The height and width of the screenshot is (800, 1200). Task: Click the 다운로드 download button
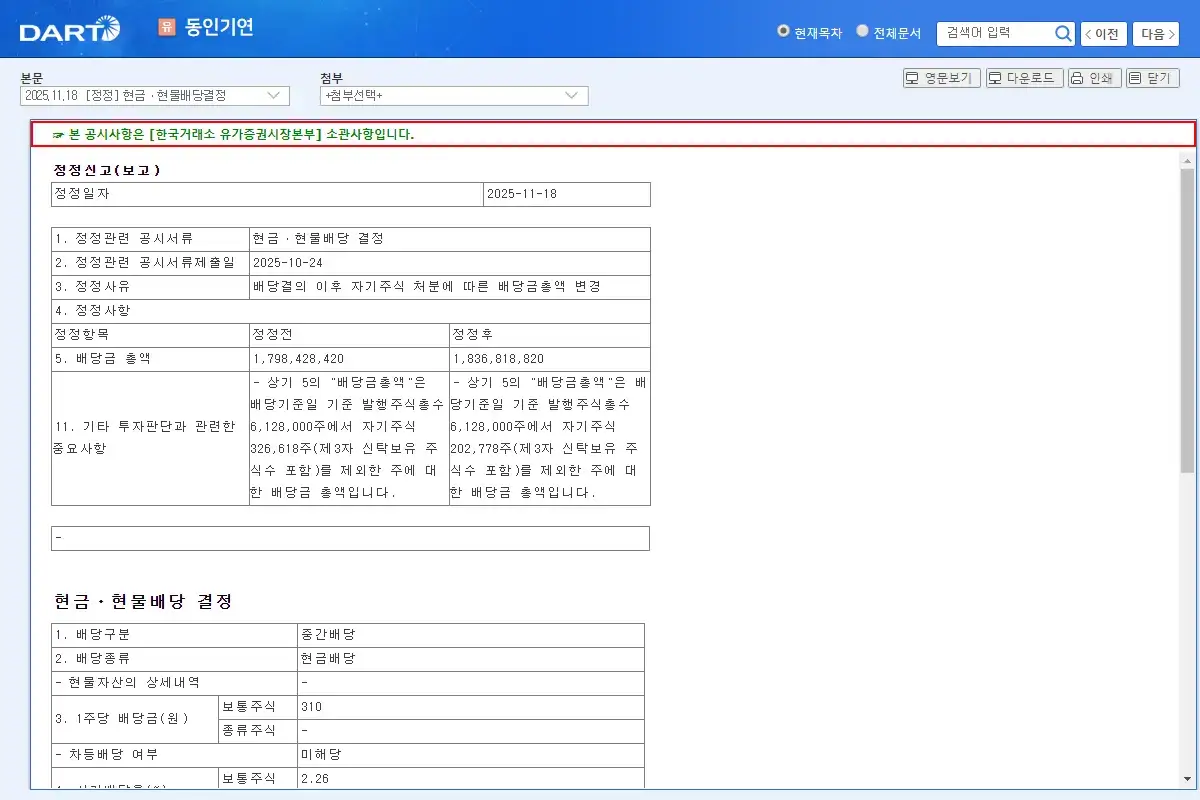[1024, 78]
